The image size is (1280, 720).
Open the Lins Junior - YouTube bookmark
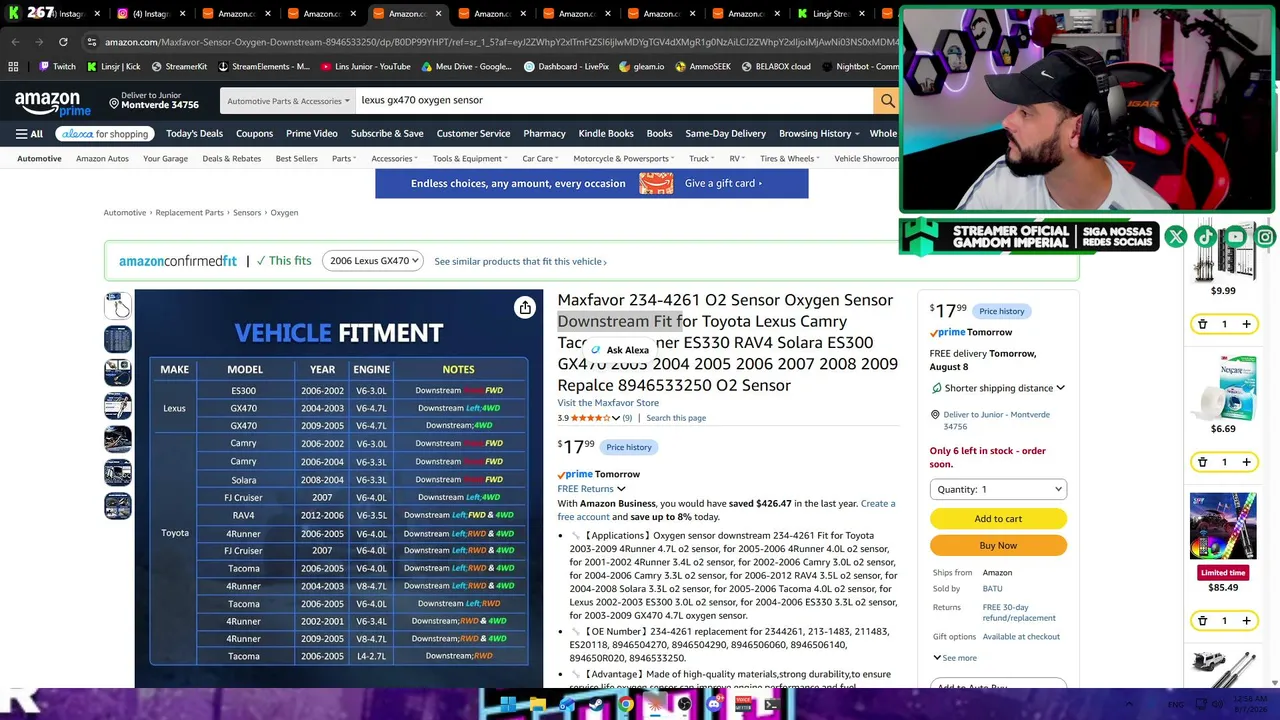(366, 67)
